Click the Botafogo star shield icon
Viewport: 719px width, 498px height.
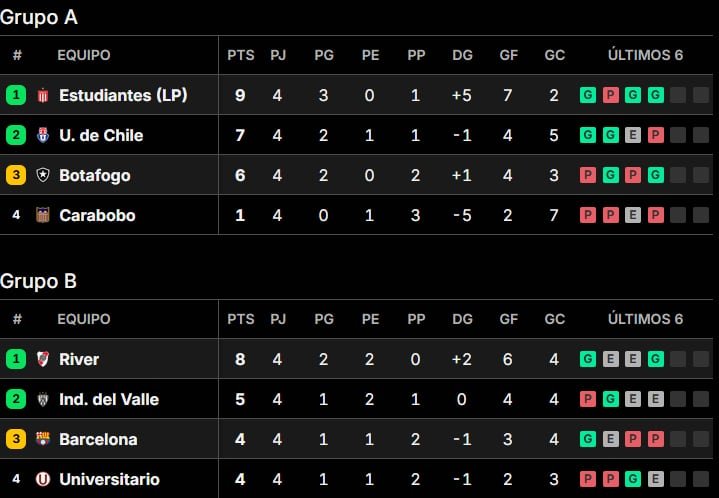coord(43,175)
